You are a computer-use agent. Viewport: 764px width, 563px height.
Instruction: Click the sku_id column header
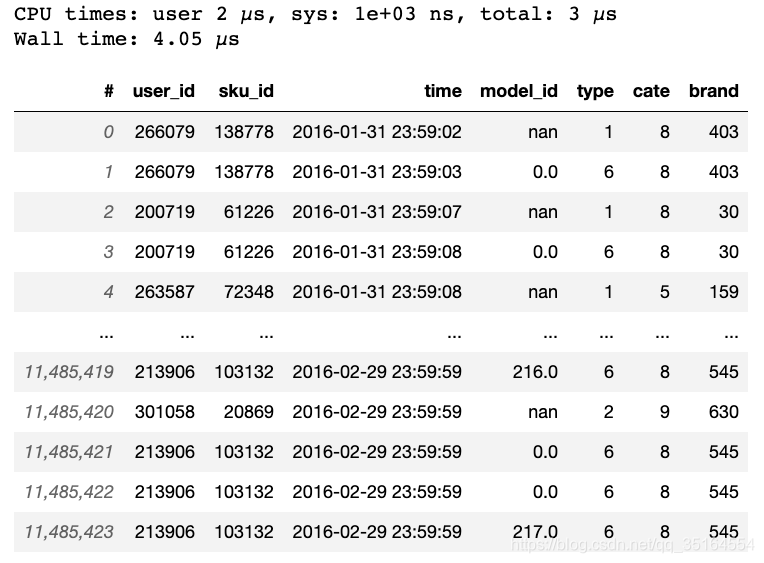coord(246,91)
